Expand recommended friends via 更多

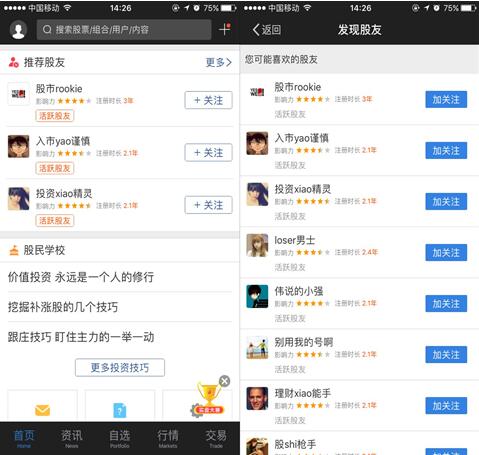pos(218,62)
